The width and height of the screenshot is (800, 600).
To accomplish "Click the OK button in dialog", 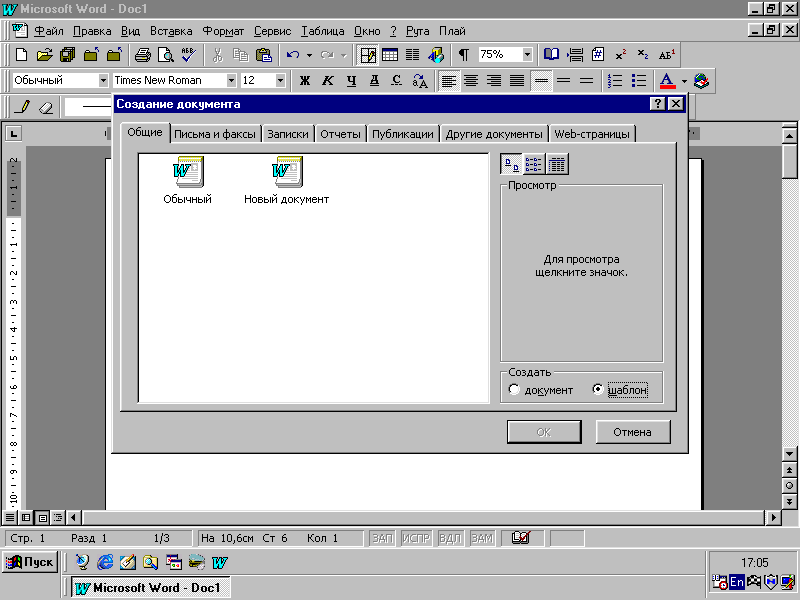I will pyautogui.click(x=544, y=432).
